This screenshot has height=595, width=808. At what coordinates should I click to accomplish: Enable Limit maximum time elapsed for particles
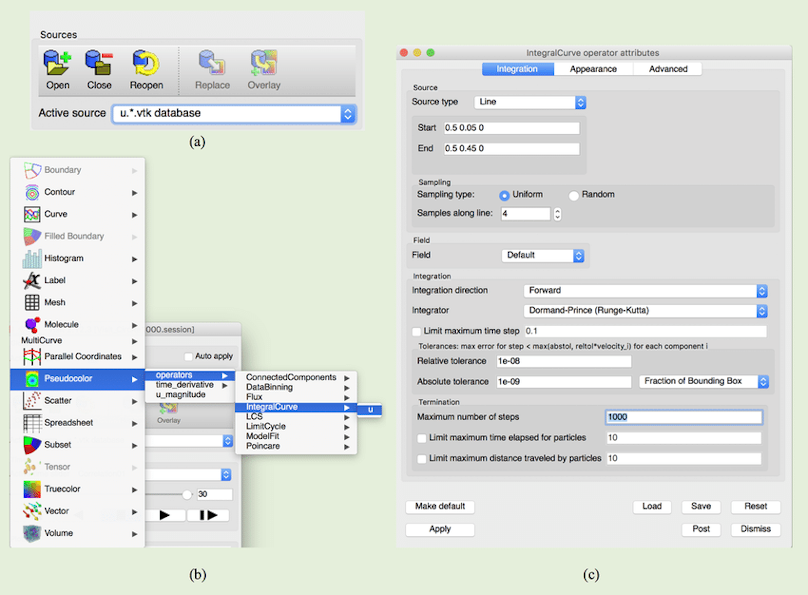(x=422, y=438)
